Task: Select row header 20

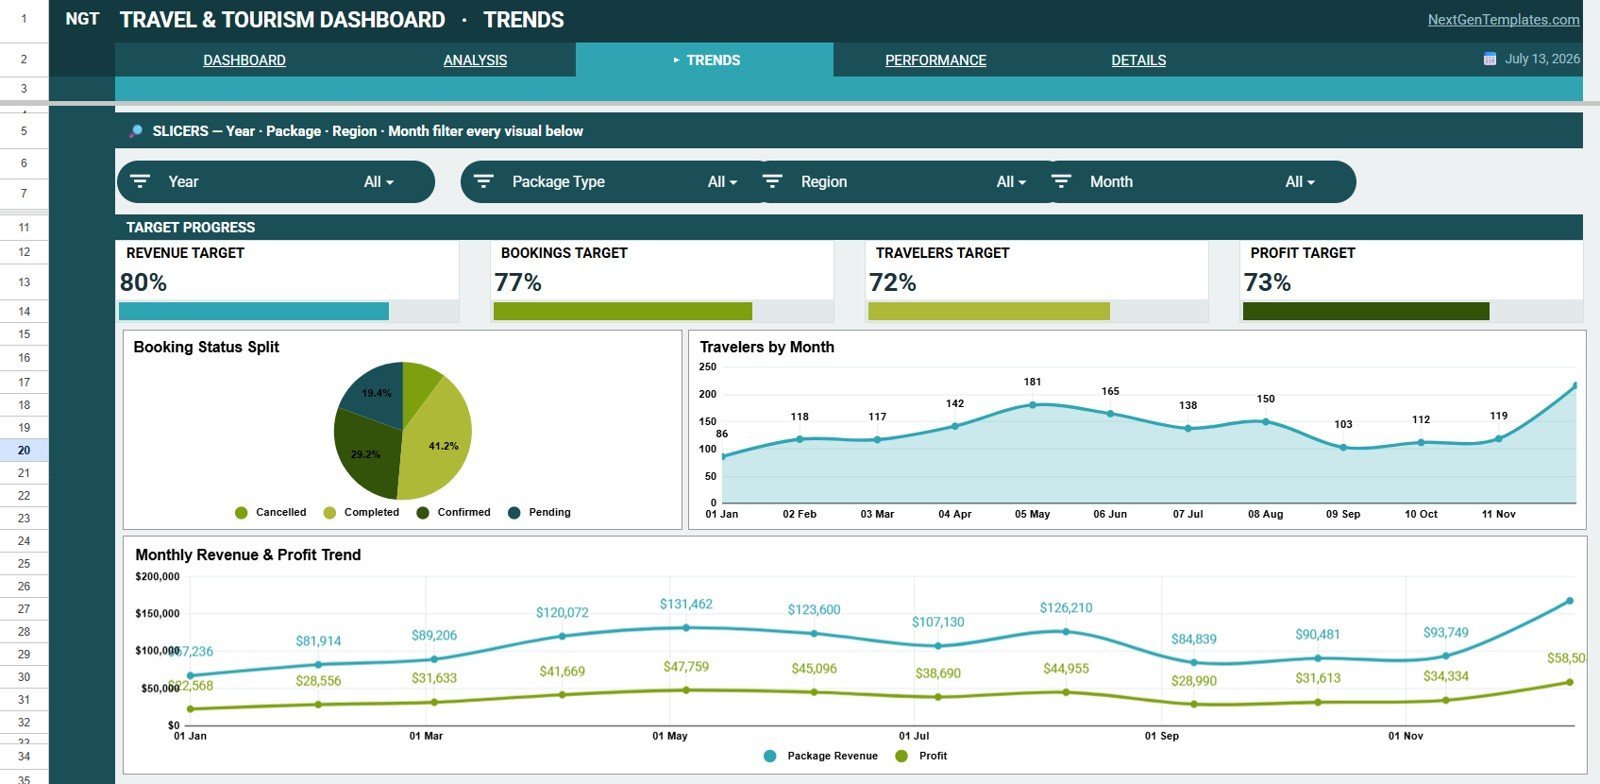Action: click(x=24, y=450)
